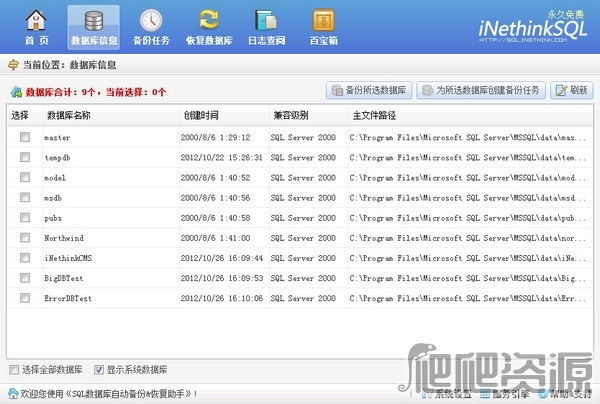The image size is (600, 404).
Task: Click 为所选数据库创建备份任务 button
Action: click(x=481, y=90)
